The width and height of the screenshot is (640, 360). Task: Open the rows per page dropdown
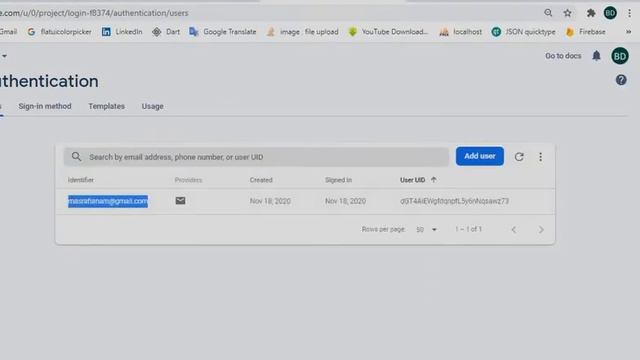click(x=427, y=229)
